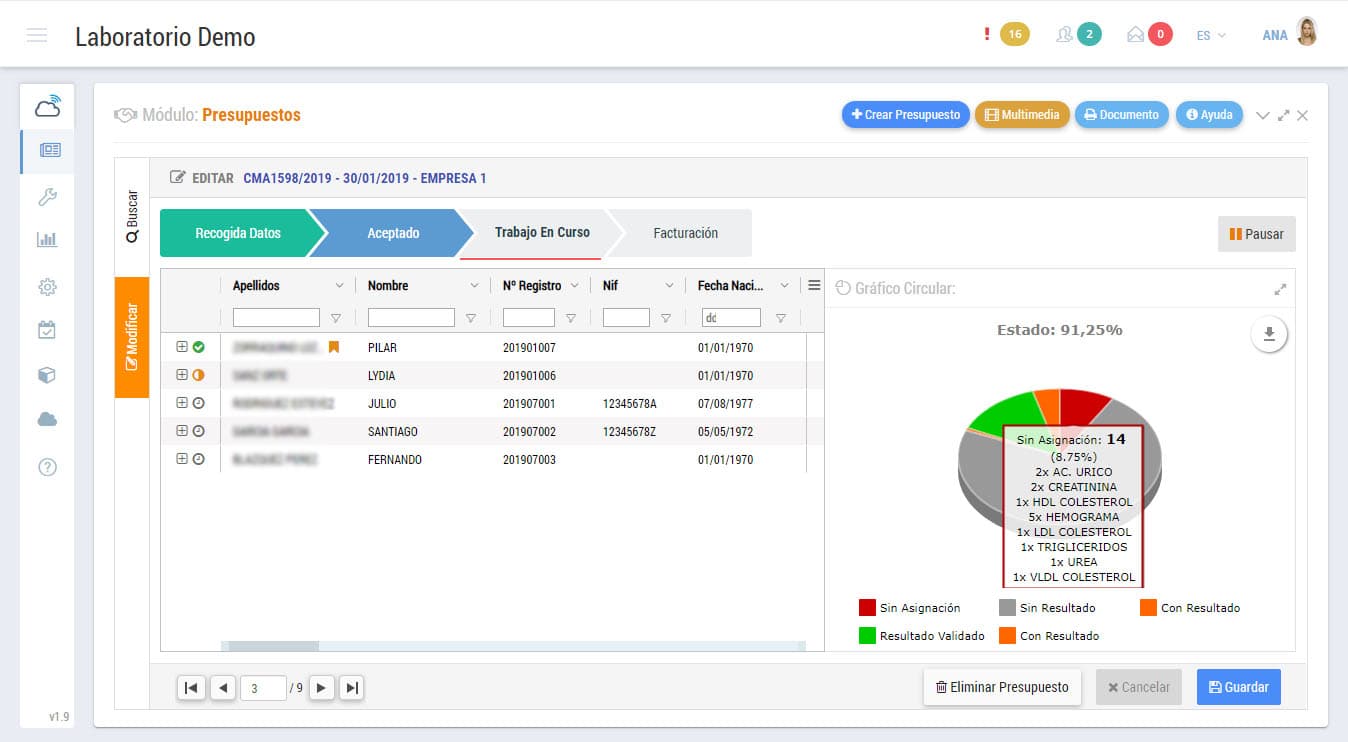The width and height of the screenshot is (1348, 742).
Task: Open the Modificar vertical tab
Action: click(132, 337)
